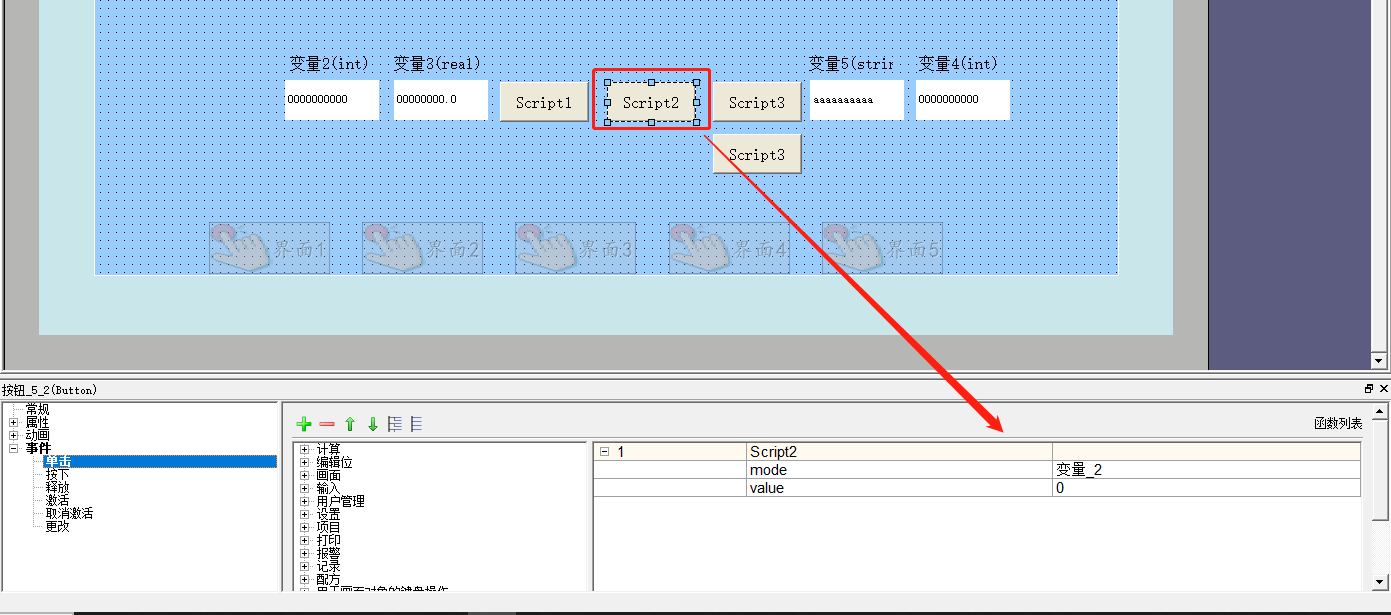1391x615 pixels.
Task: Click the 界面1 navigation button
Action: click(269, 248)
